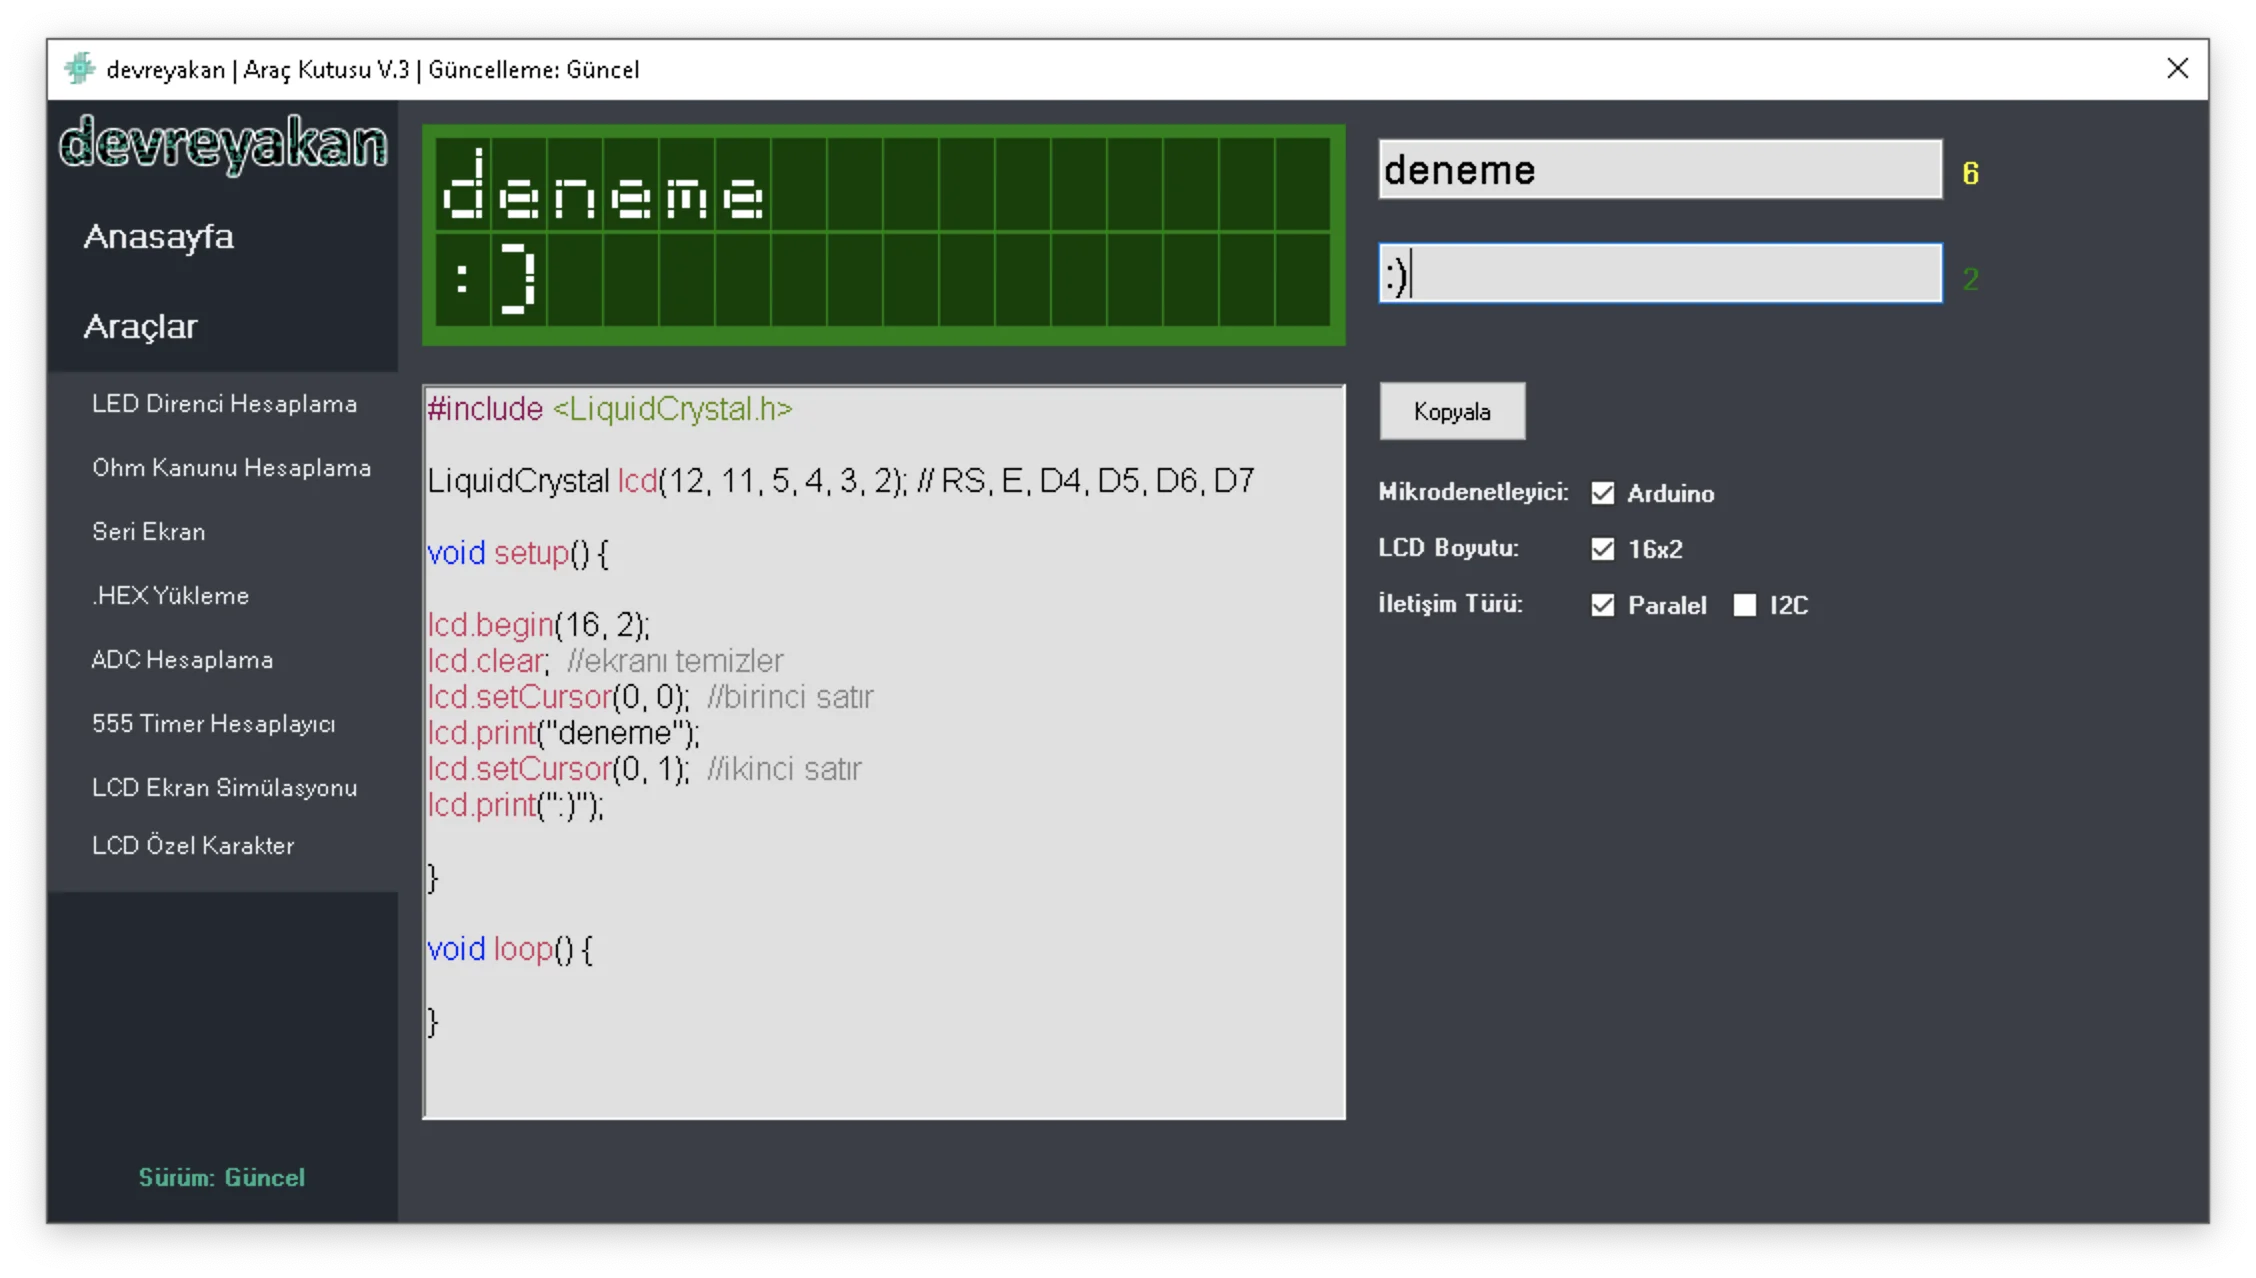Screen dimensions: 2256x1278
Task: Enable the I2C communication checkbox
Action: click(x=1744, y=605)
